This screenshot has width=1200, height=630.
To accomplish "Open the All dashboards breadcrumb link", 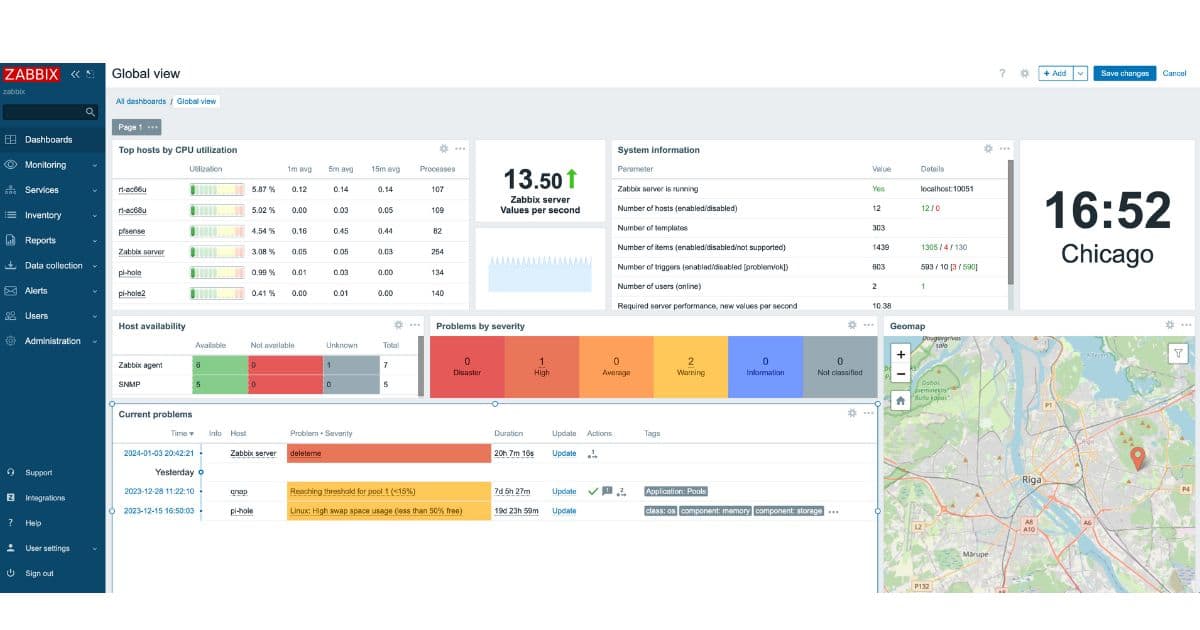I will [x=141, y=101].
